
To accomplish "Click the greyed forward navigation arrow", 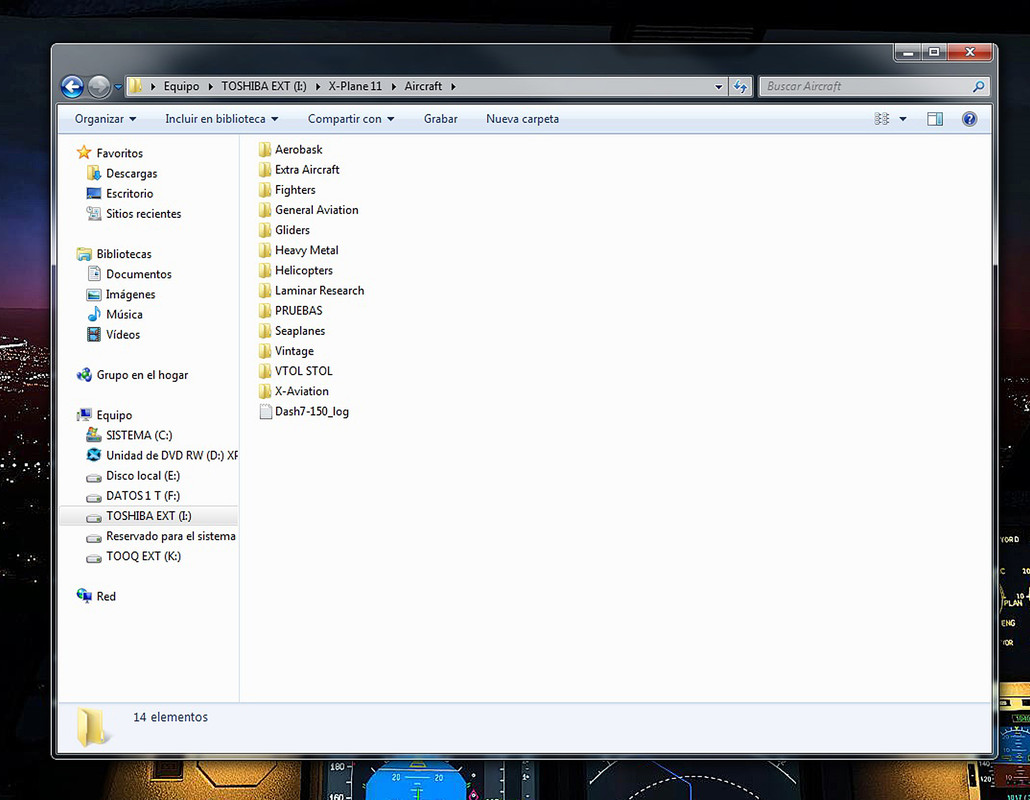I will (99, 87).
